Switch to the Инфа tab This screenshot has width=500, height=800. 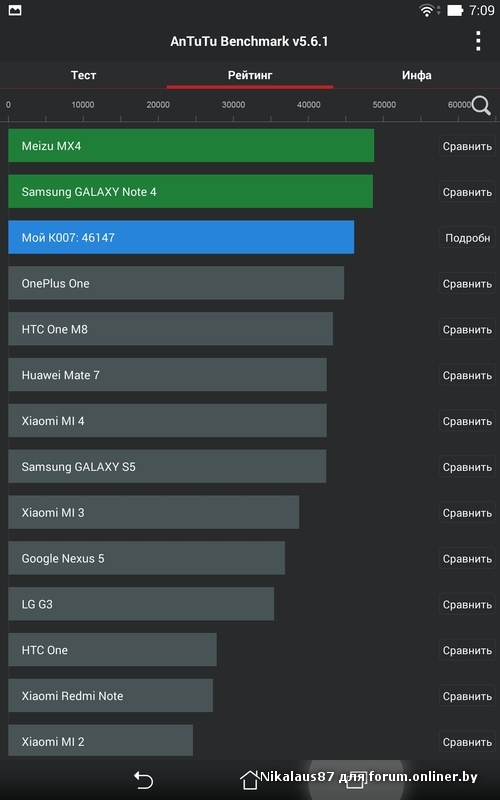(416, 75)
